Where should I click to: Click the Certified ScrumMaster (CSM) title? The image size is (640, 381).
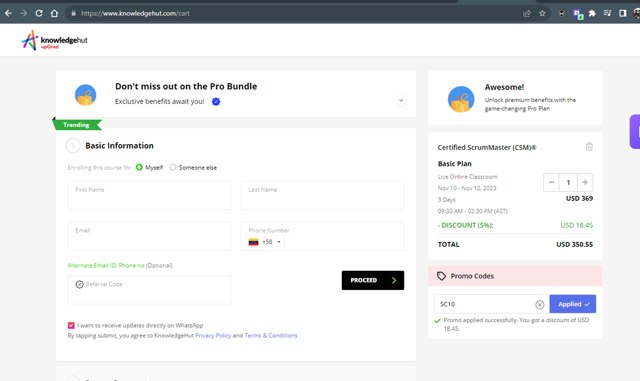point(487,147)
